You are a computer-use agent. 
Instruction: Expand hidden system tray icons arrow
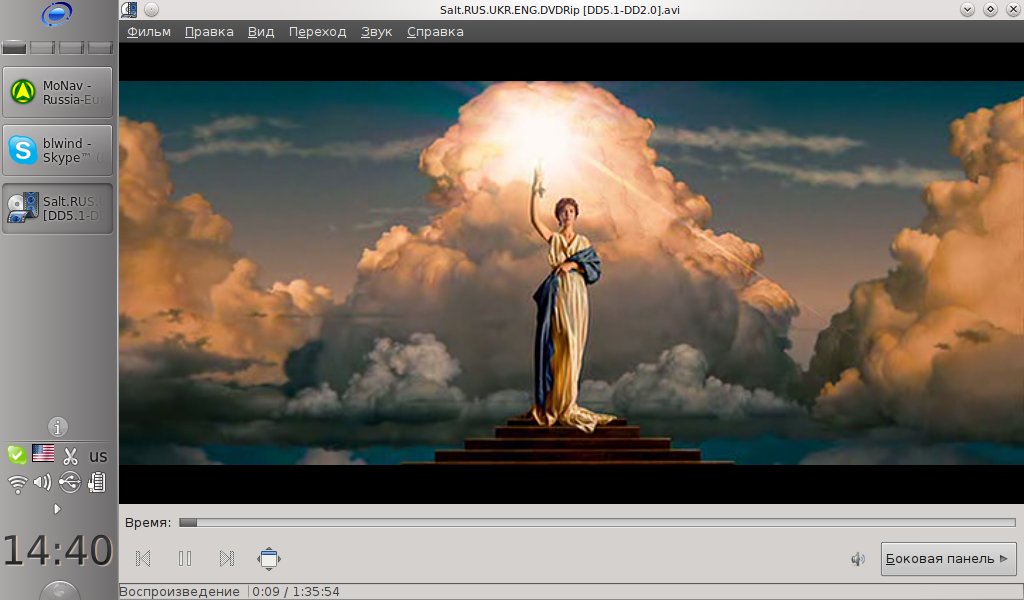pos(57,509)
